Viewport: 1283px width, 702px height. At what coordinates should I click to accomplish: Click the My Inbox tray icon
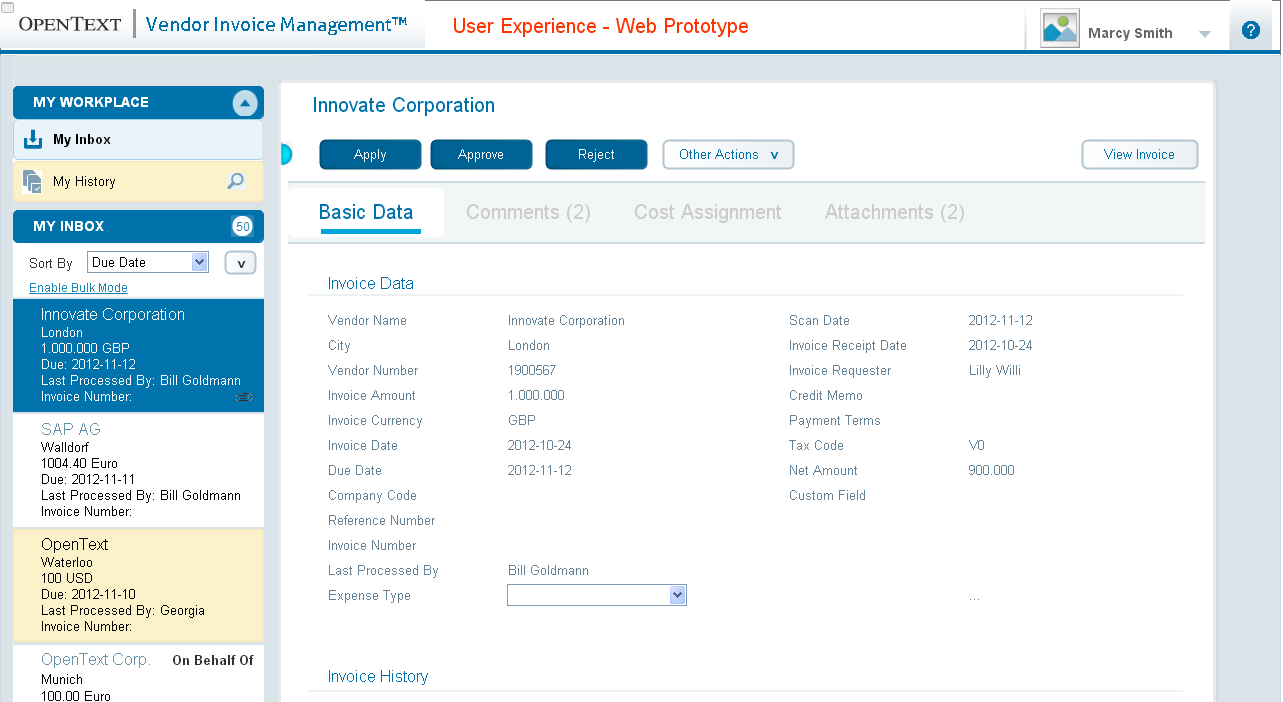33,139
